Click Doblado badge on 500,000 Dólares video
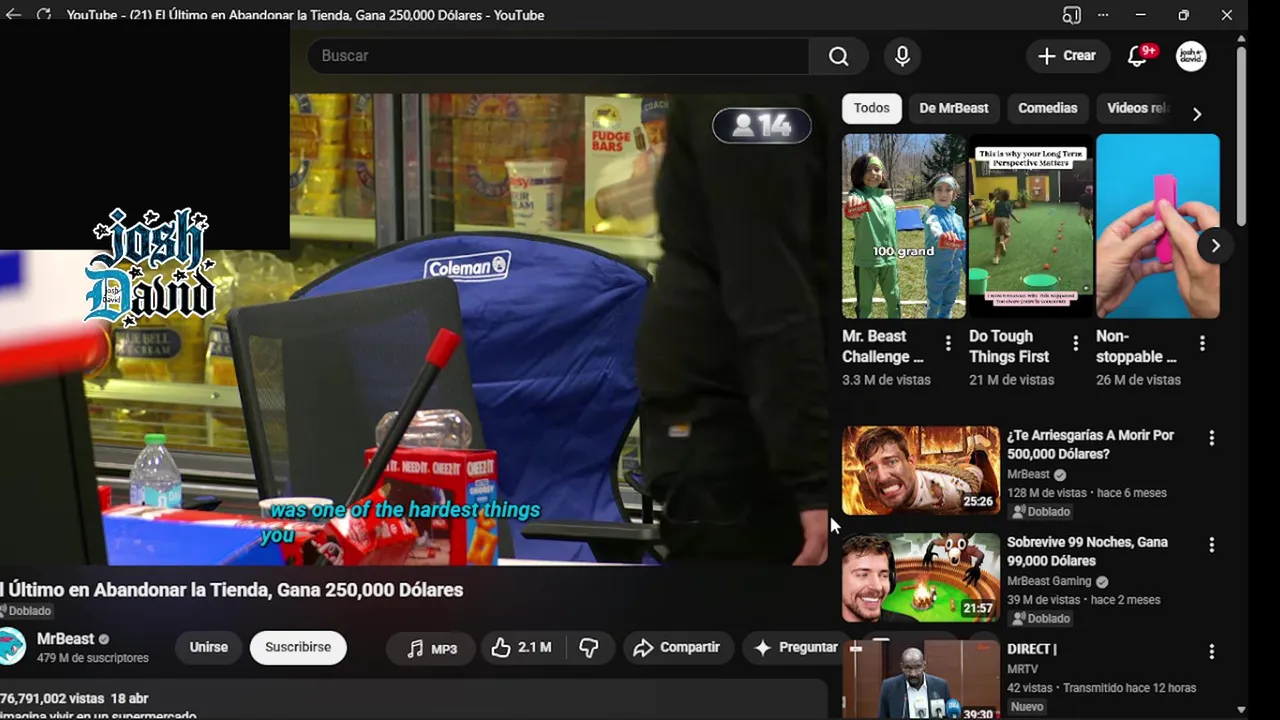Image resolution: width=1280 pixels, height=720 pixels. (1041, 512)
